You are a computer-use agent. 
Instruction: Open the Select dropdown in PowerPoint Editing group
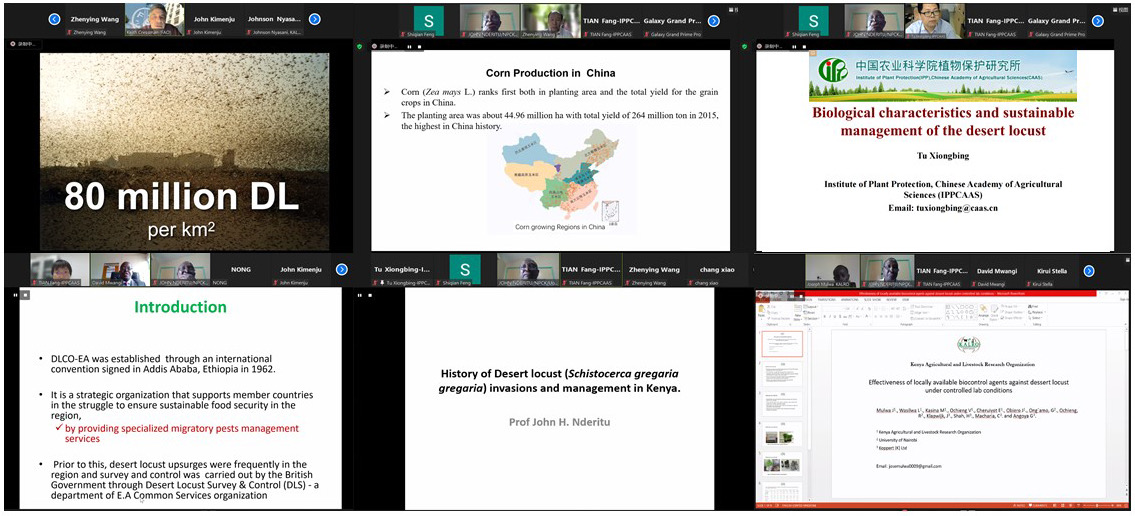point(1036,318)
